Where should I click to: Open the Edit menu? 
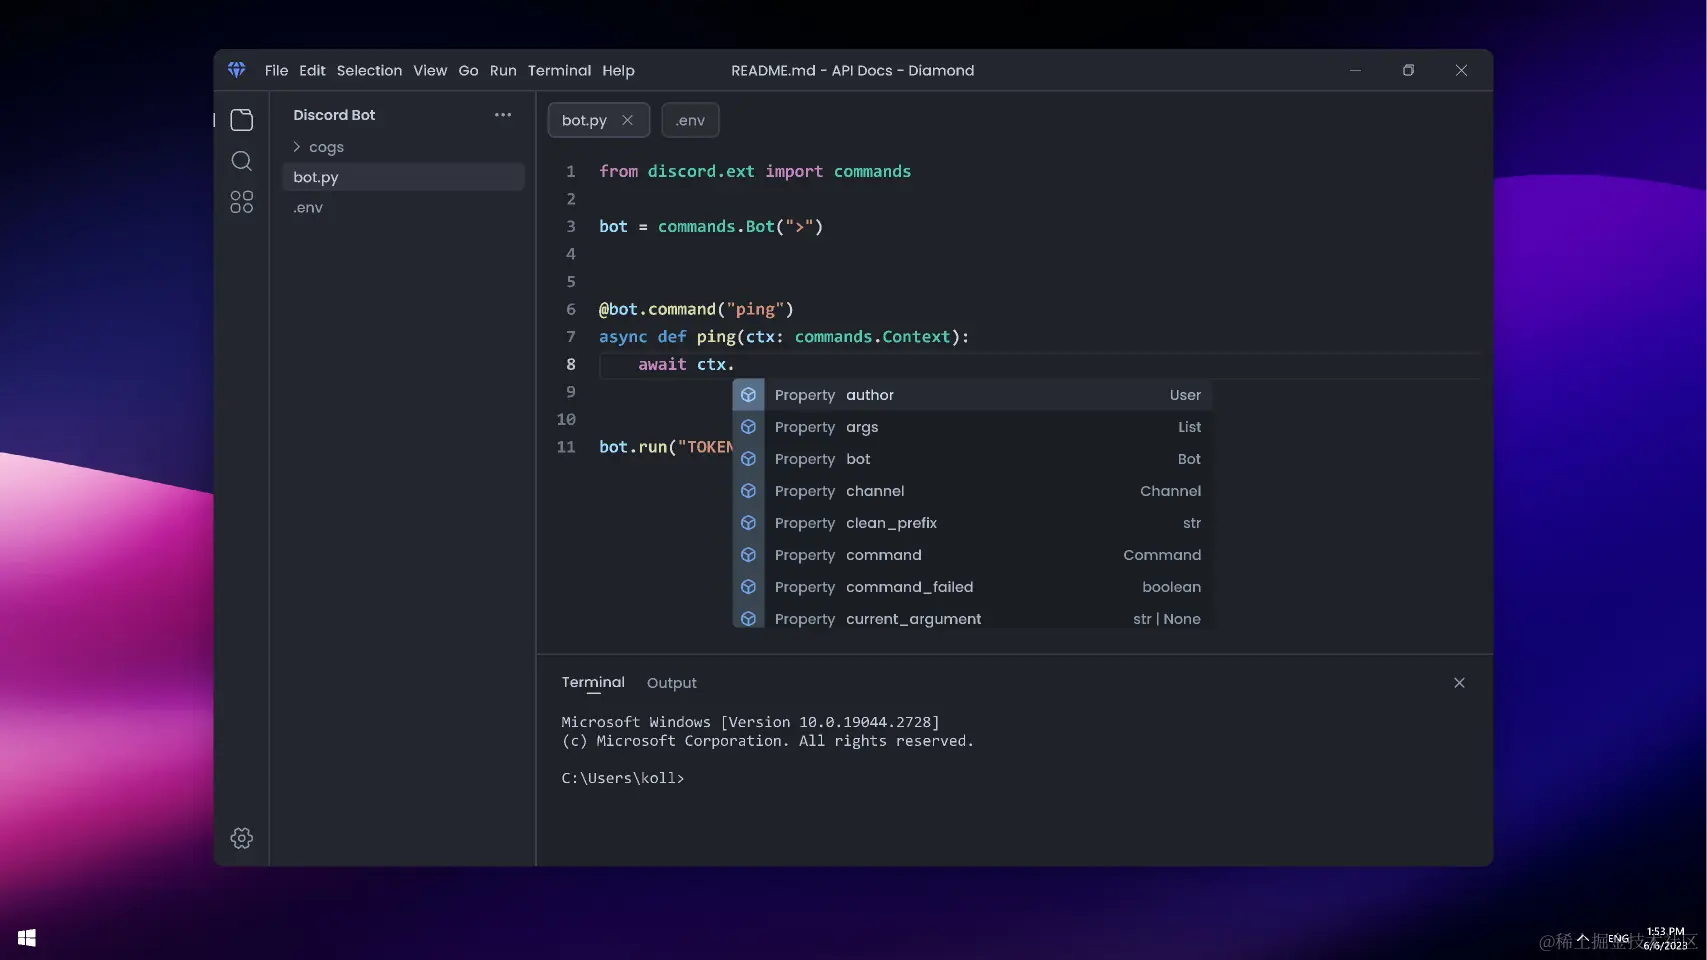coord(312,70)
